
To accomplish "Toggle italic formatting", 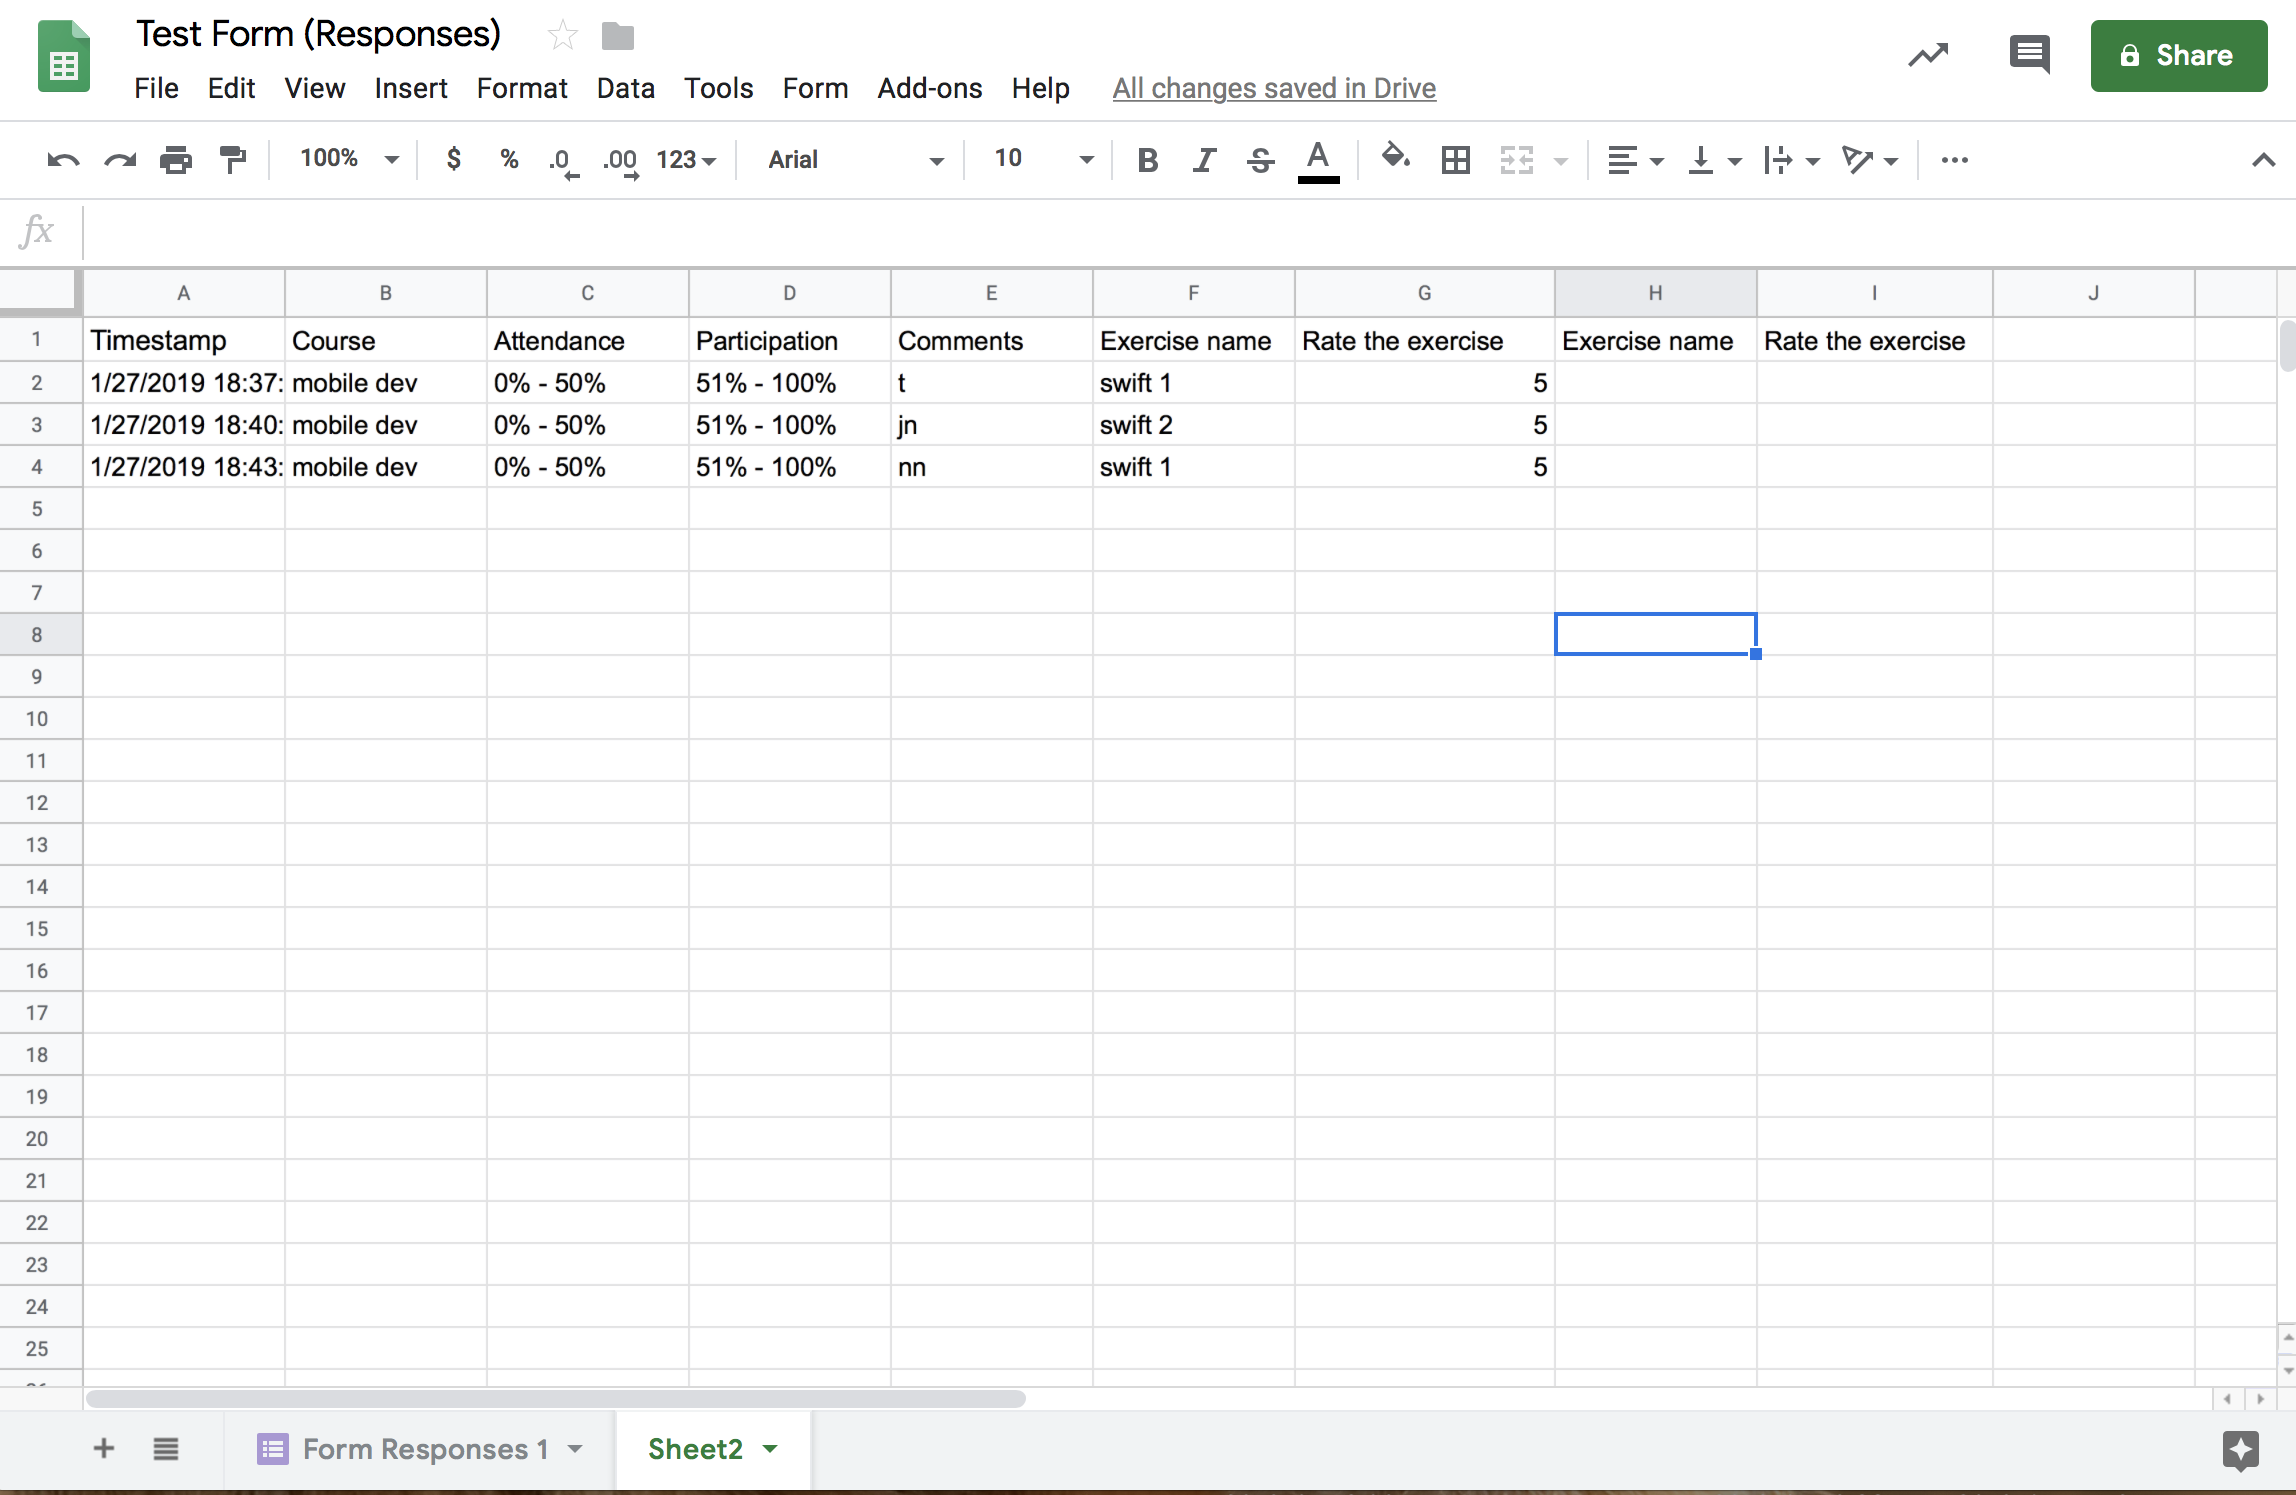I will coord(1204,160).
